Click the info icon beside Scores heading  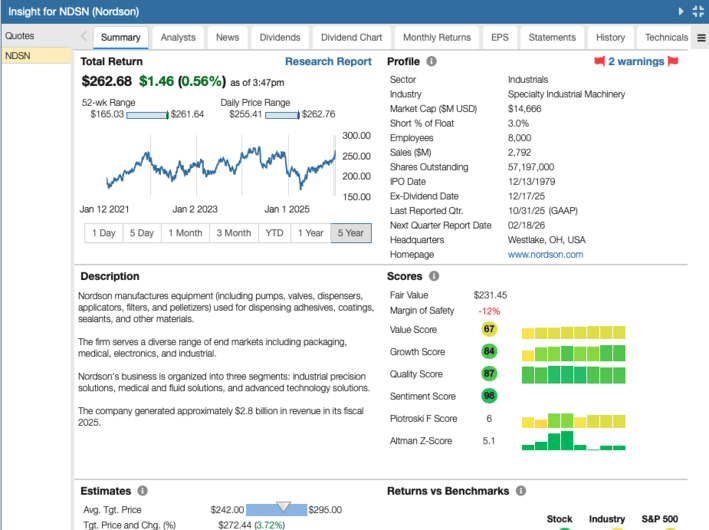[x=434, y=276]
